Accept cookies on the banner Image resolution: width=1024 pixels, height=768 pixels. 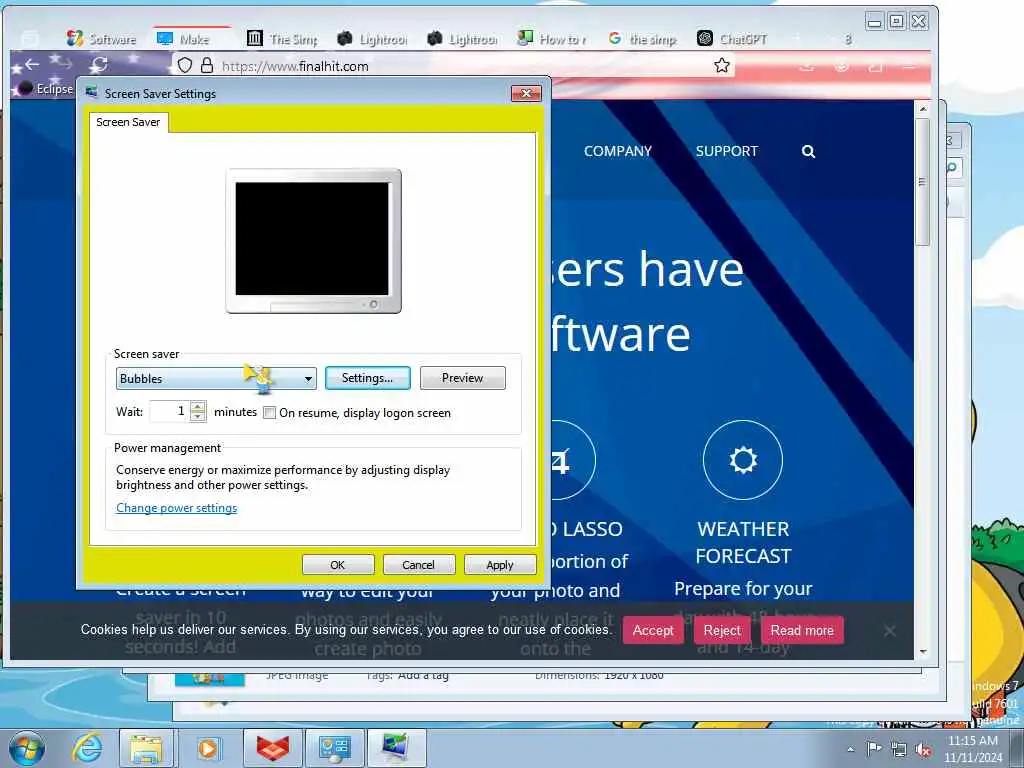point(653,630)
